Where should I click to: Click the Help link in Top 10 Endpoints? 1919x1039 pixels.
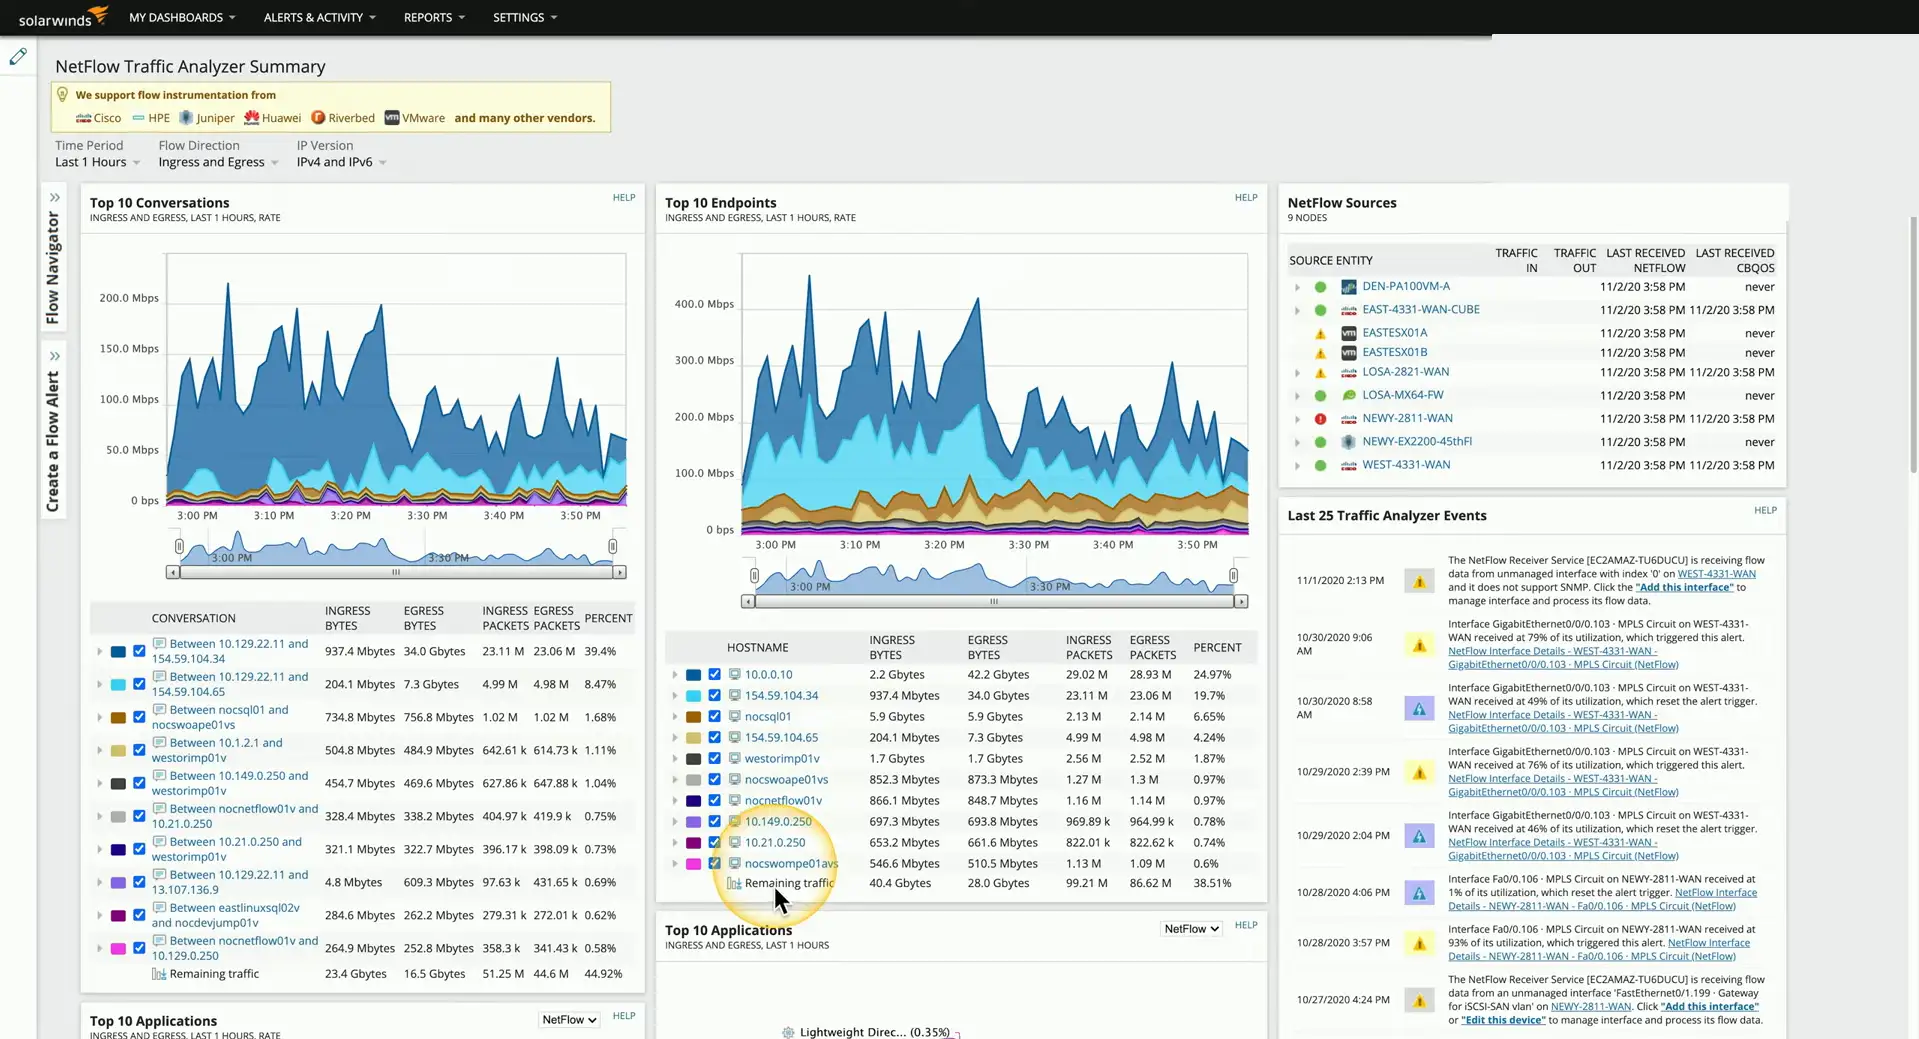1245,198
